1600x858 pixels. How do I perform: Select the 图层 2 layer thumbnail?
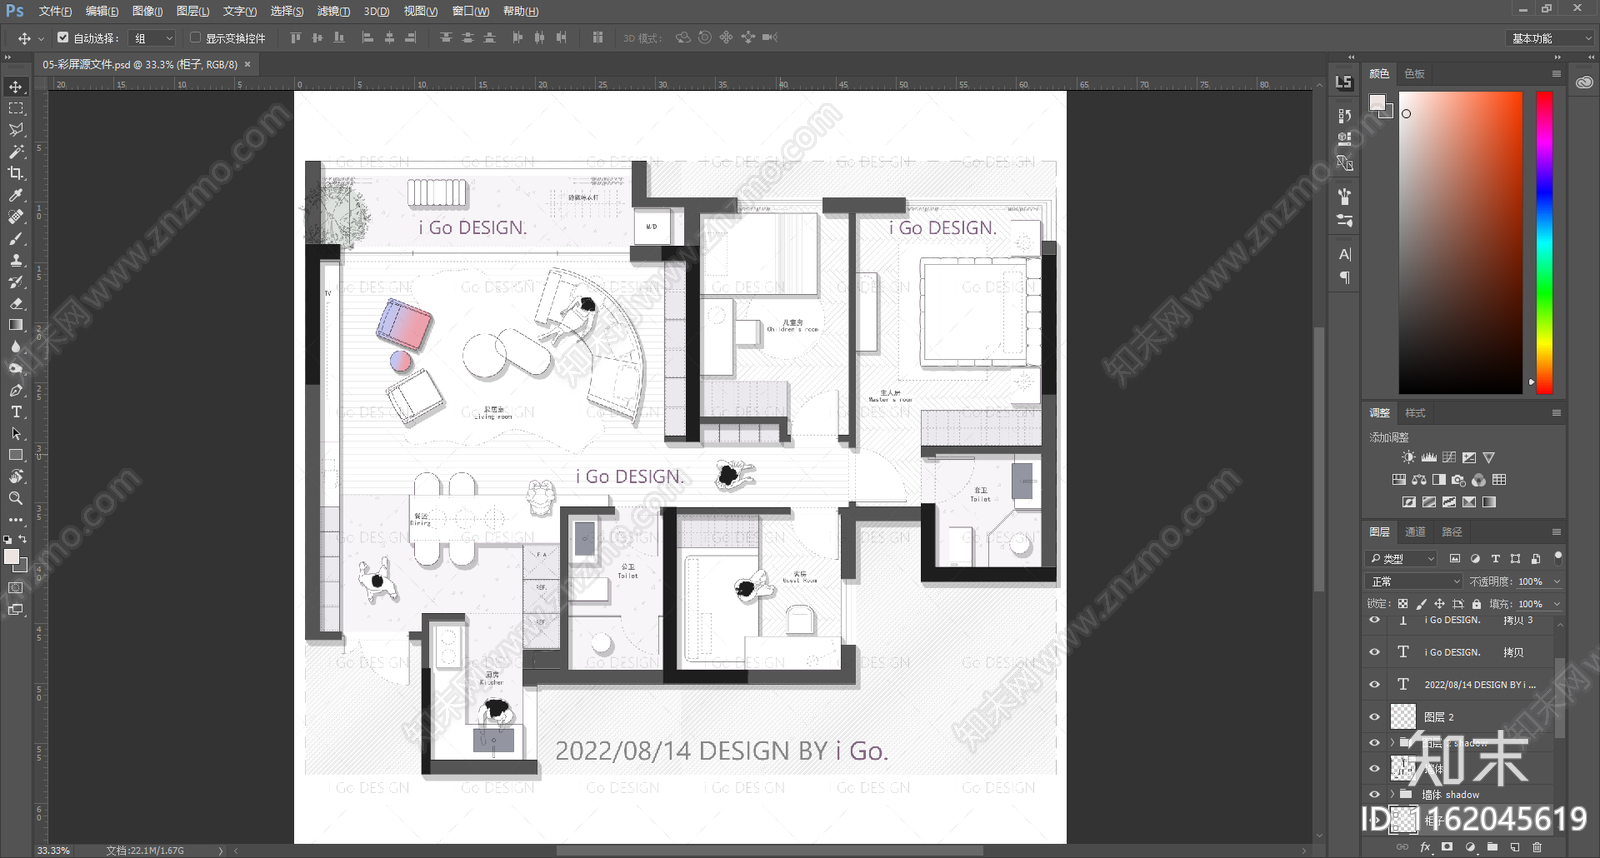[x=1404, y=717]
